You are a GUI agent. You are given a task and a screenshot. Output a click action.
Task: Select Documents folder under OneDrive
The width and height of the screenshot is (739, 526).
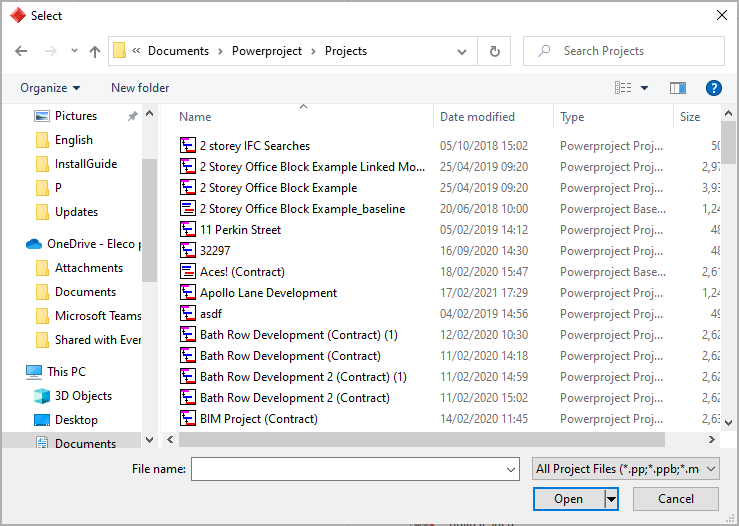pyautogui.click(x=85, y=292)
